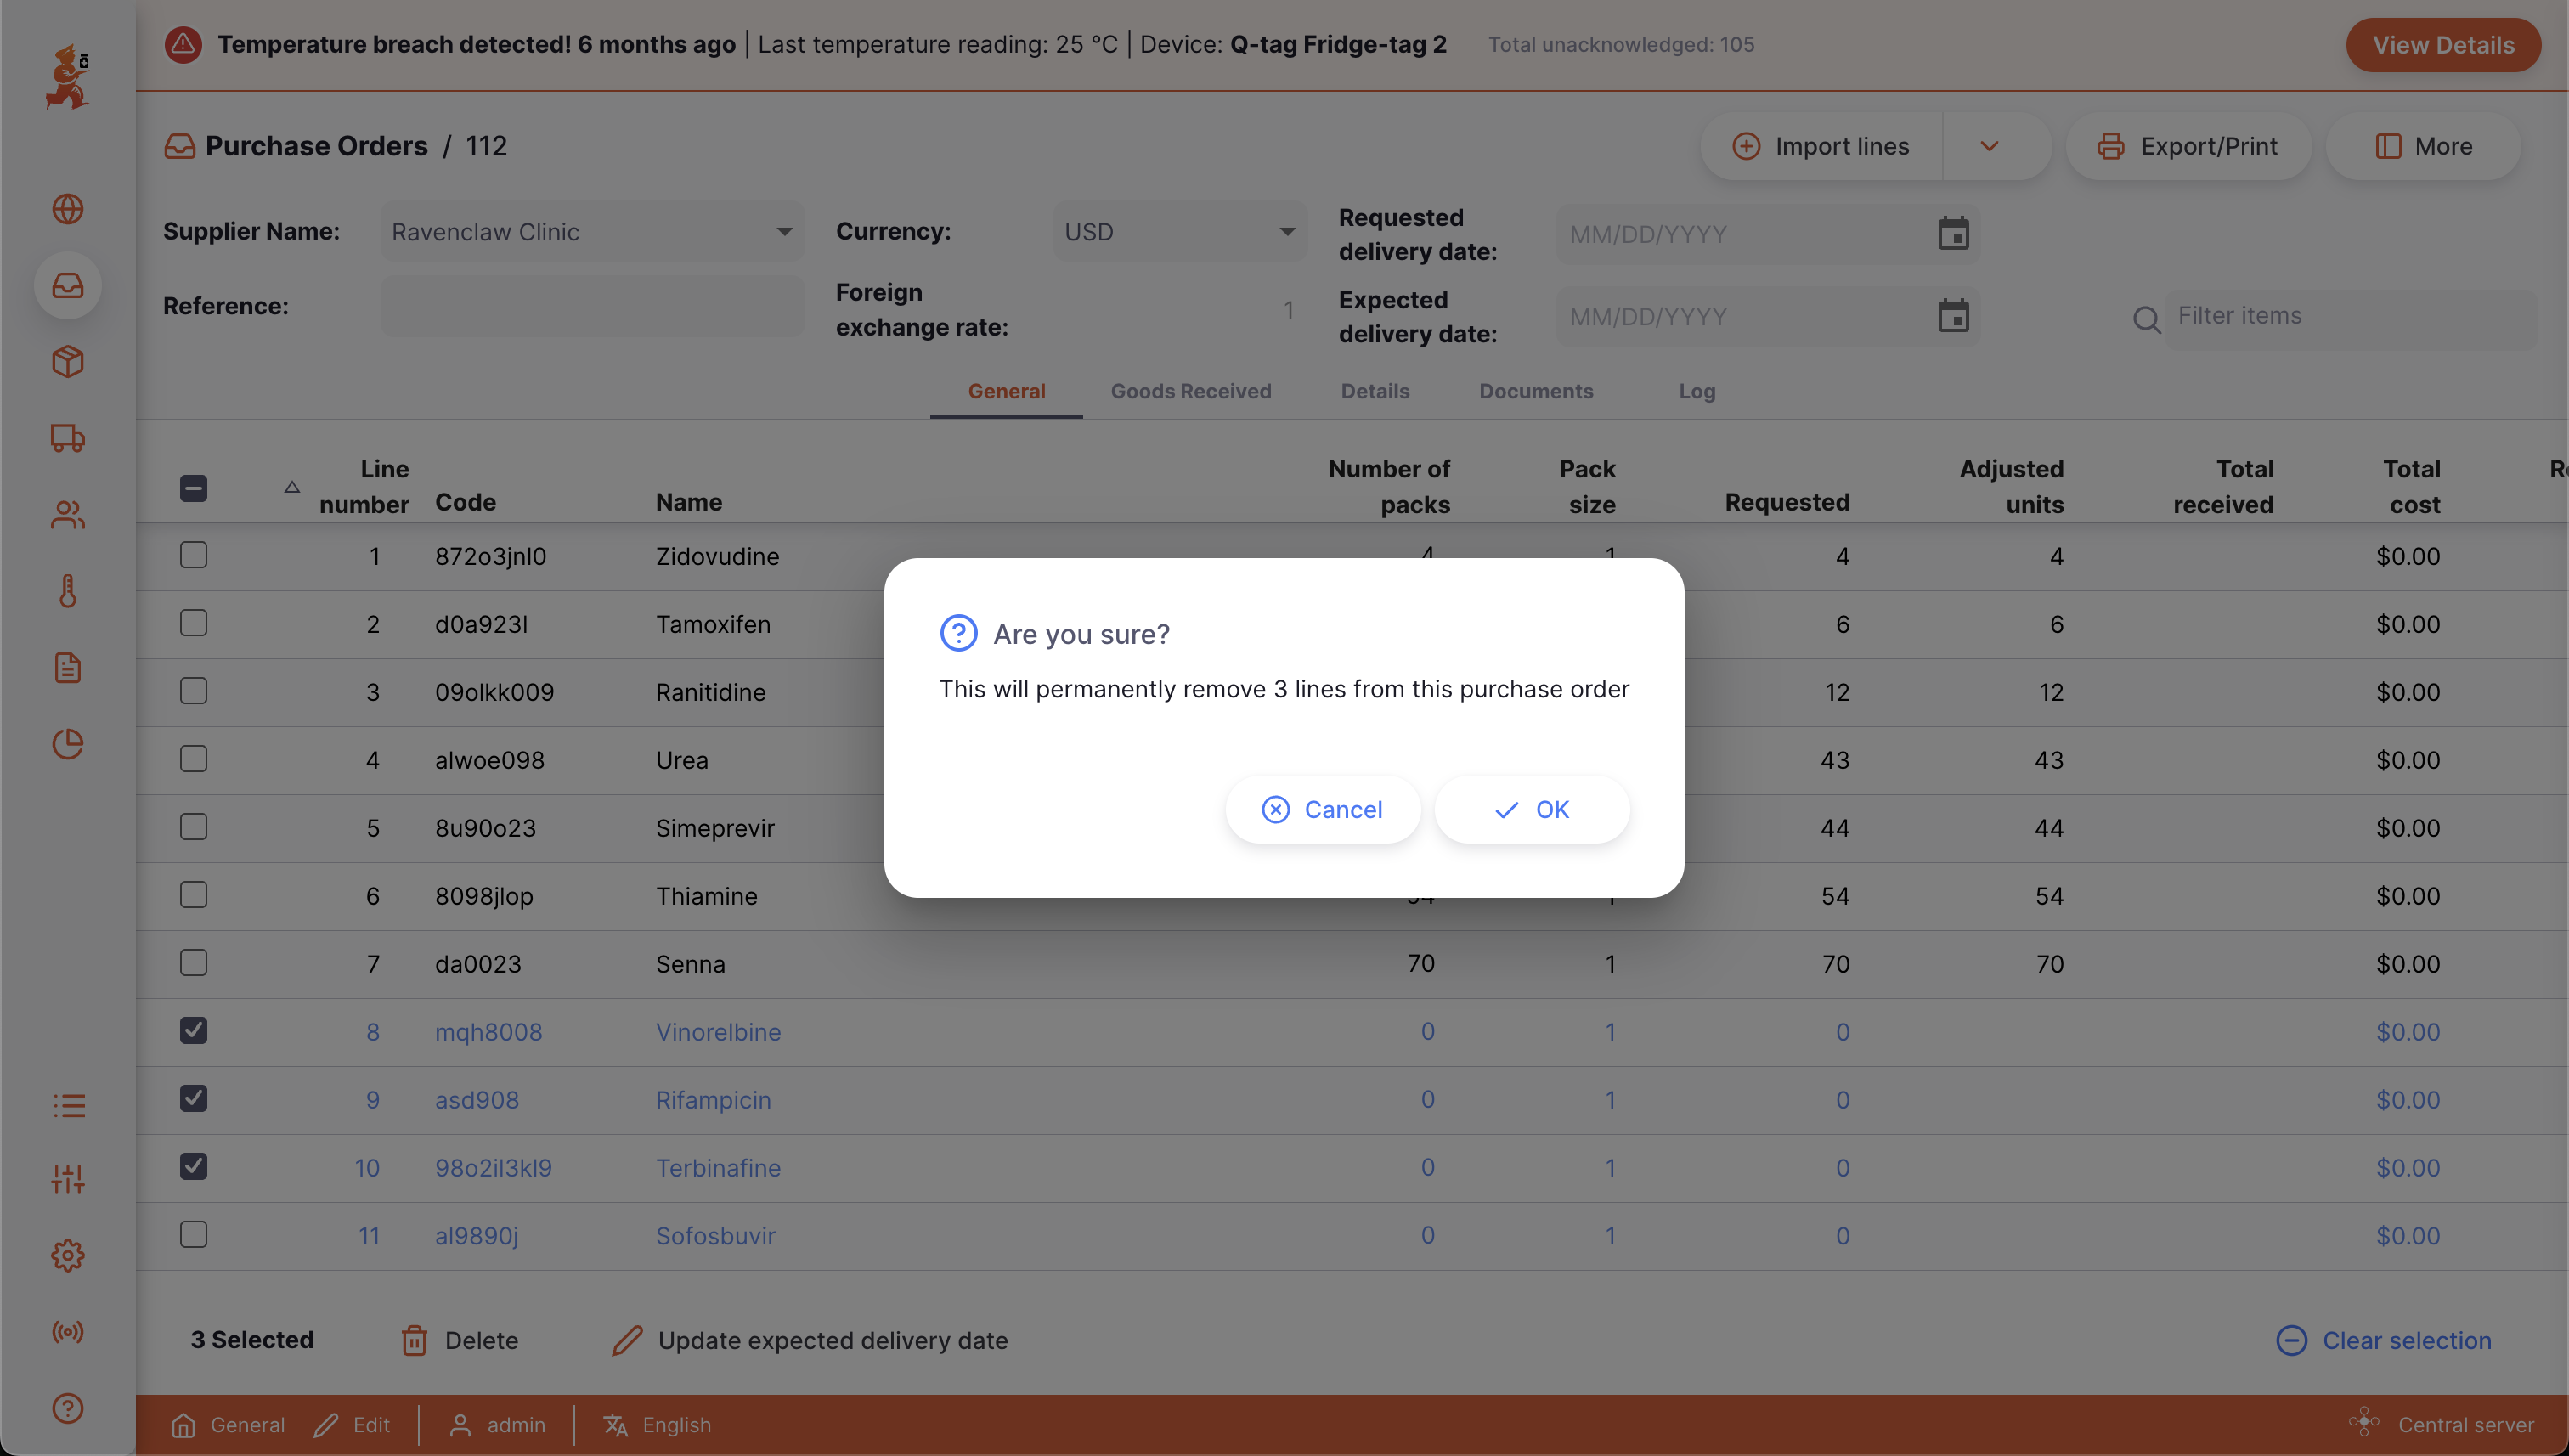Click the Dashboard globe sidebar icon
Screen dimensions: 2569x1456
67,209
